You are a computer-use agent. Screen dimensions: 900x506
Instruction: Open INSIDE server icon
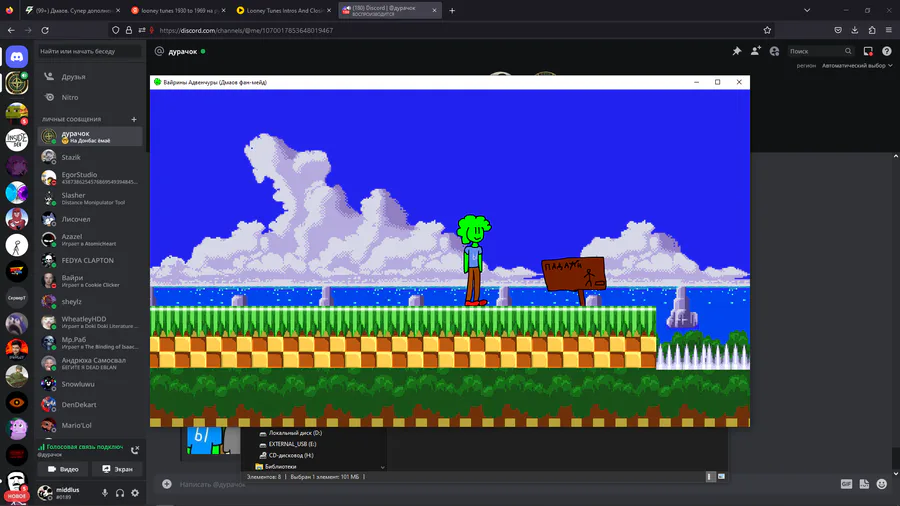pos(17,139)
